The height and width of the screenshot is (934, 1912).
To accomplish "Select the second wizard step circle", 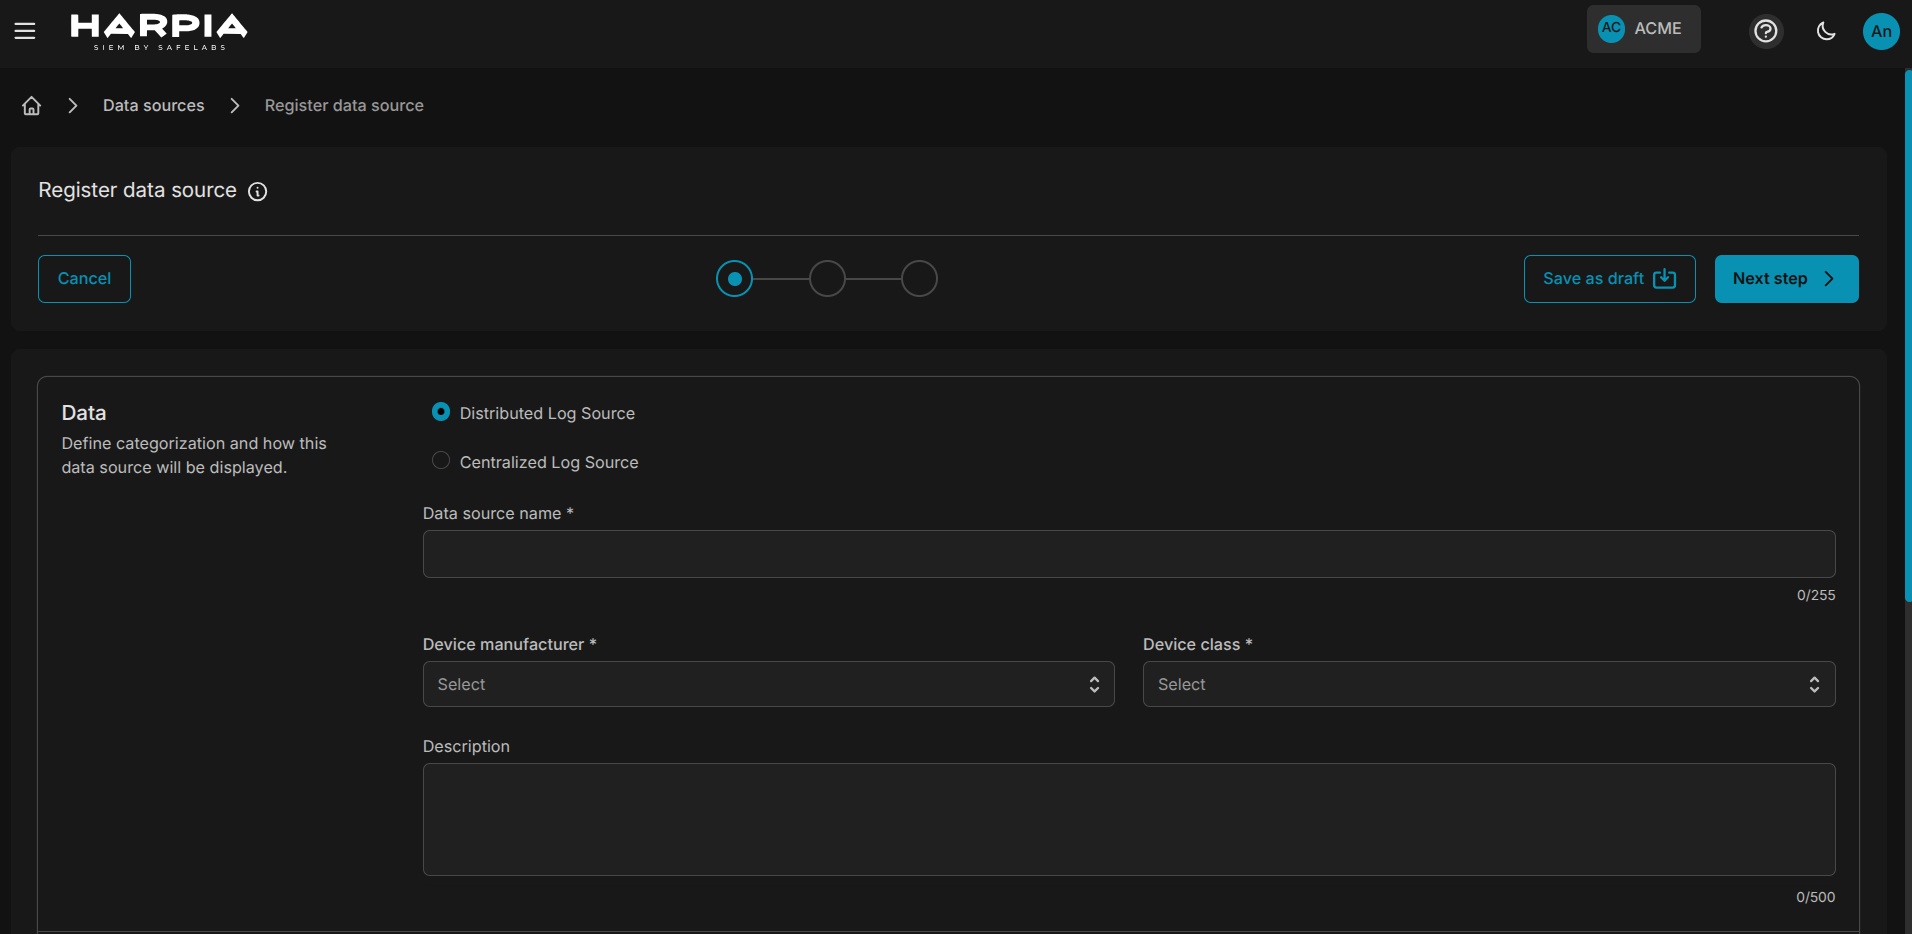I will click(827, 279).
